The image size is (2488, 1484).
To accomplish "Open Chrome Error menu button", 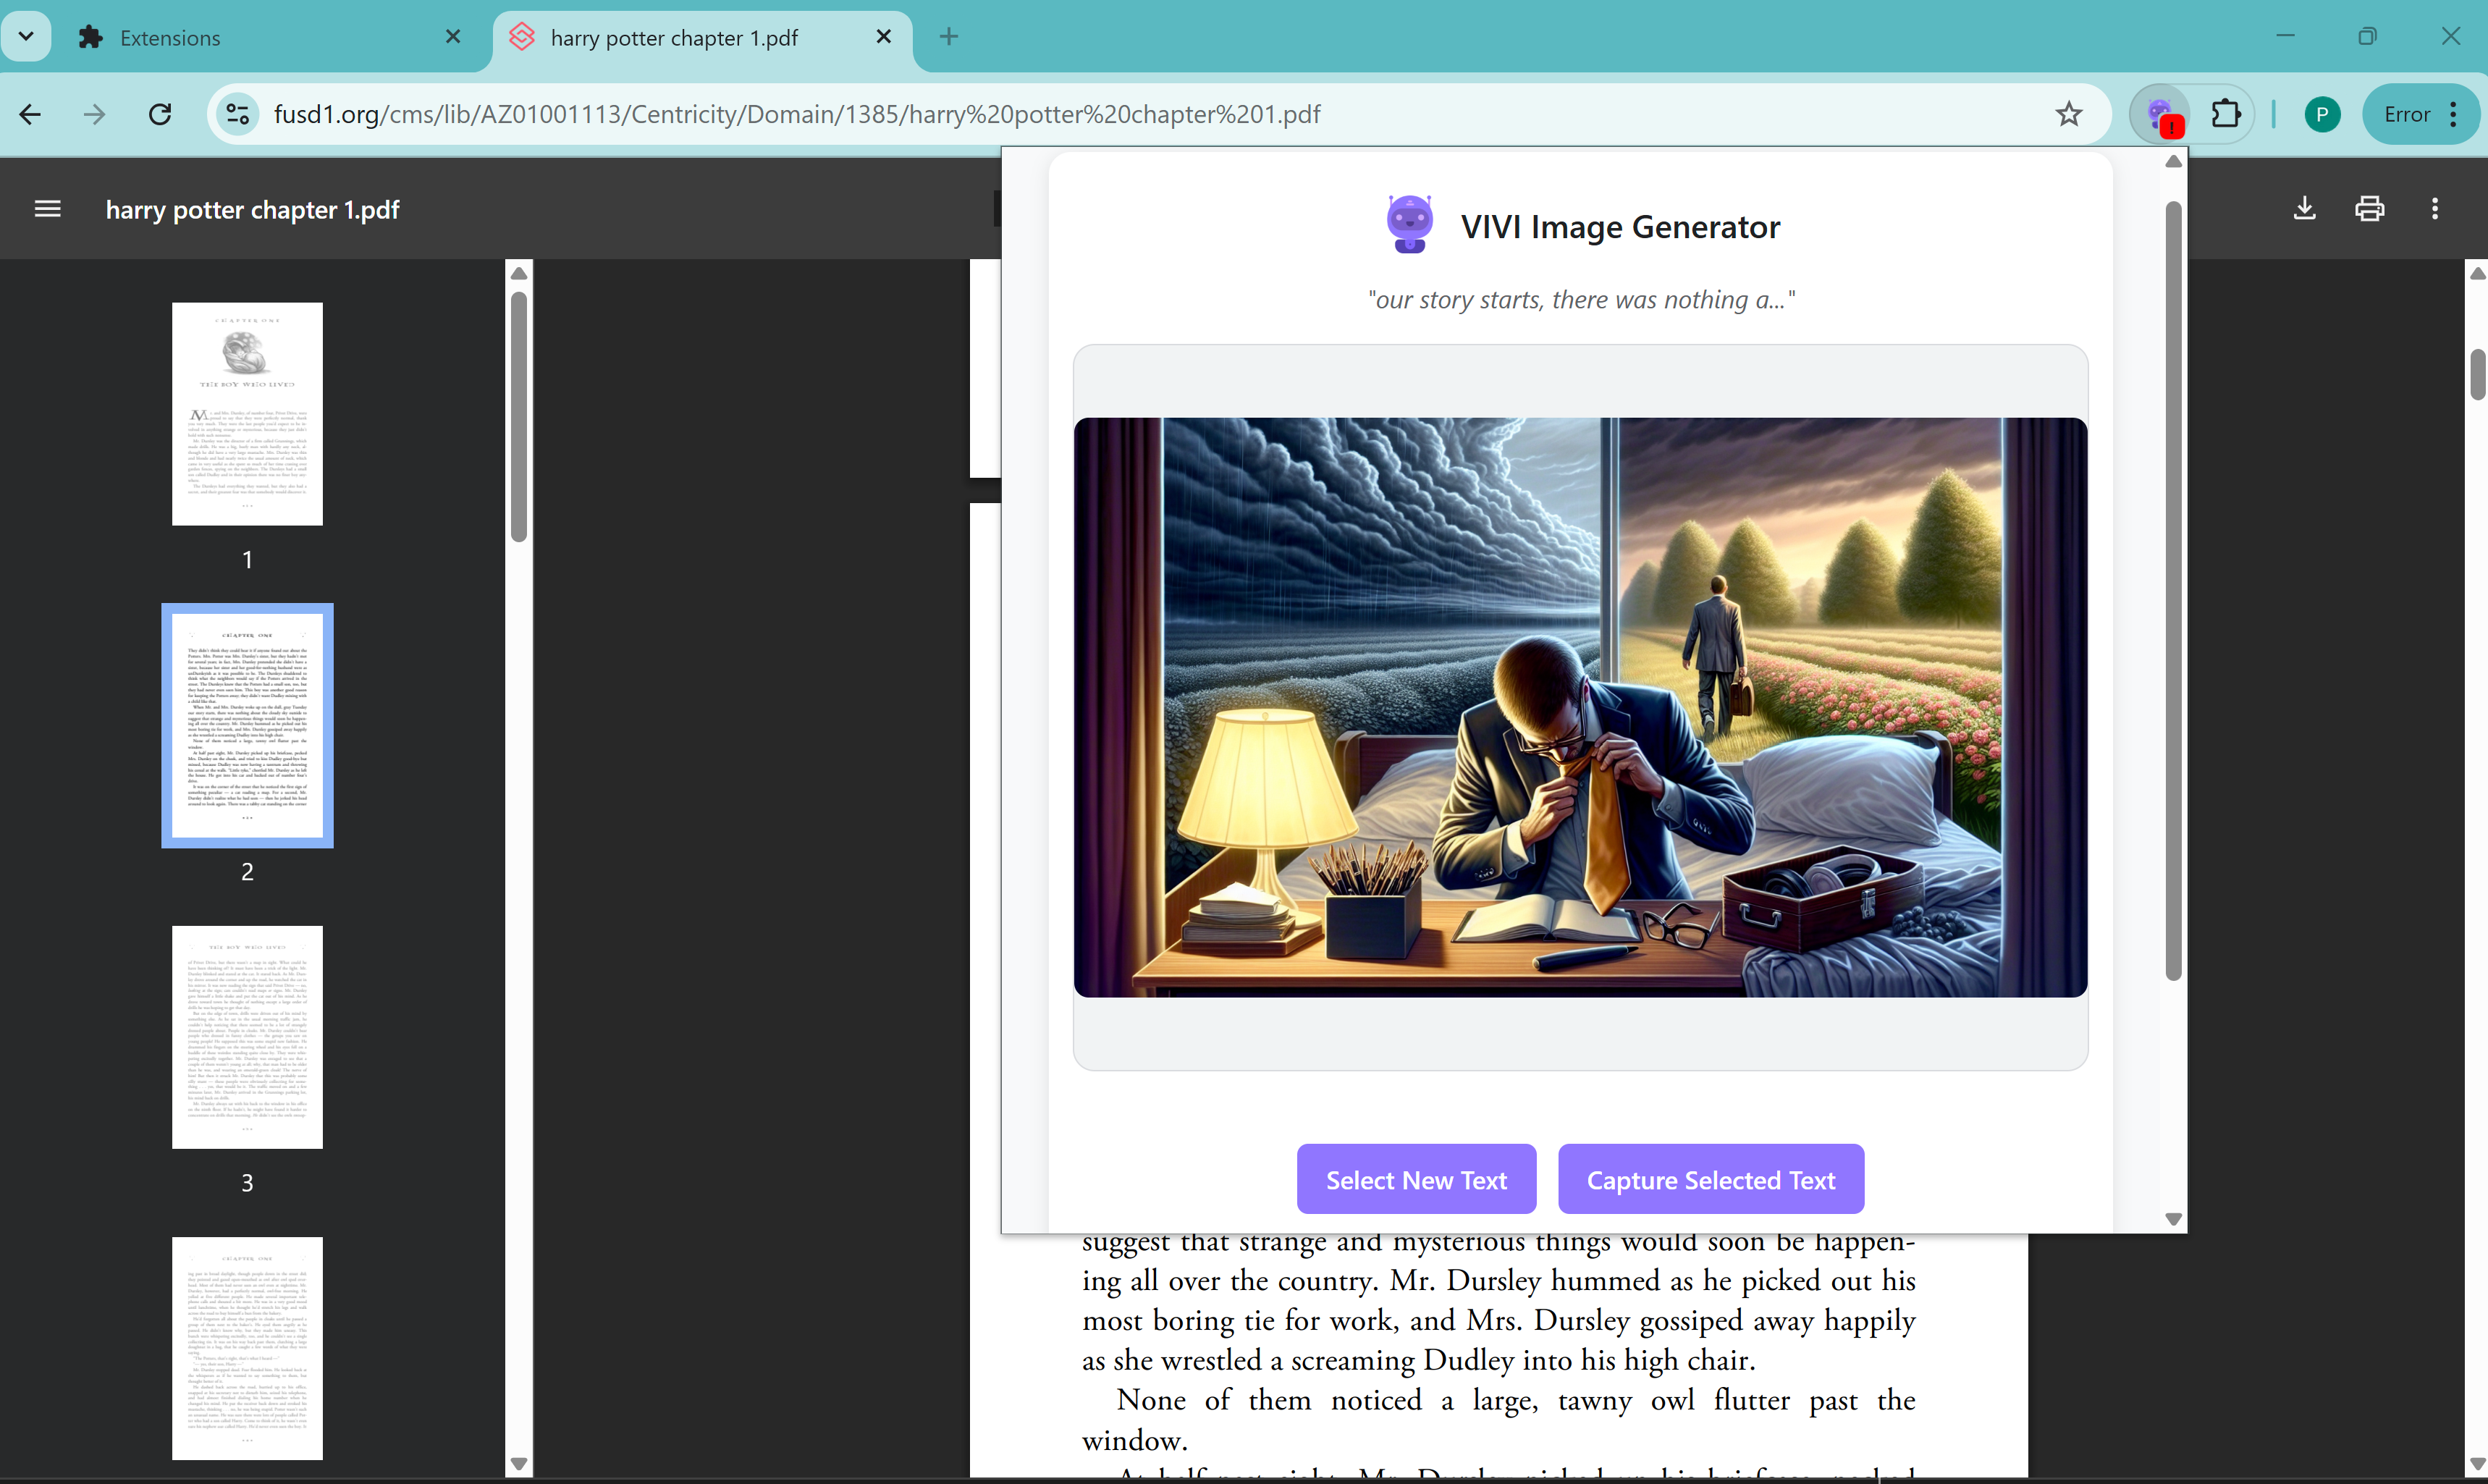I will 2419,114.
